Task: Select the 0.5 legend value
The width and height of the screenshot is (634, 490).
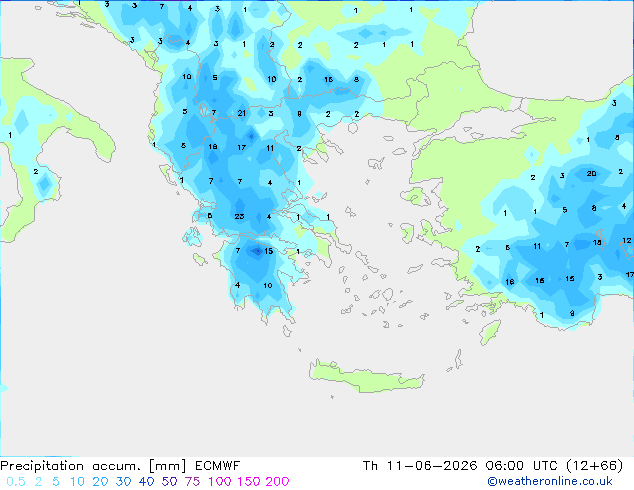Action: 16,482
